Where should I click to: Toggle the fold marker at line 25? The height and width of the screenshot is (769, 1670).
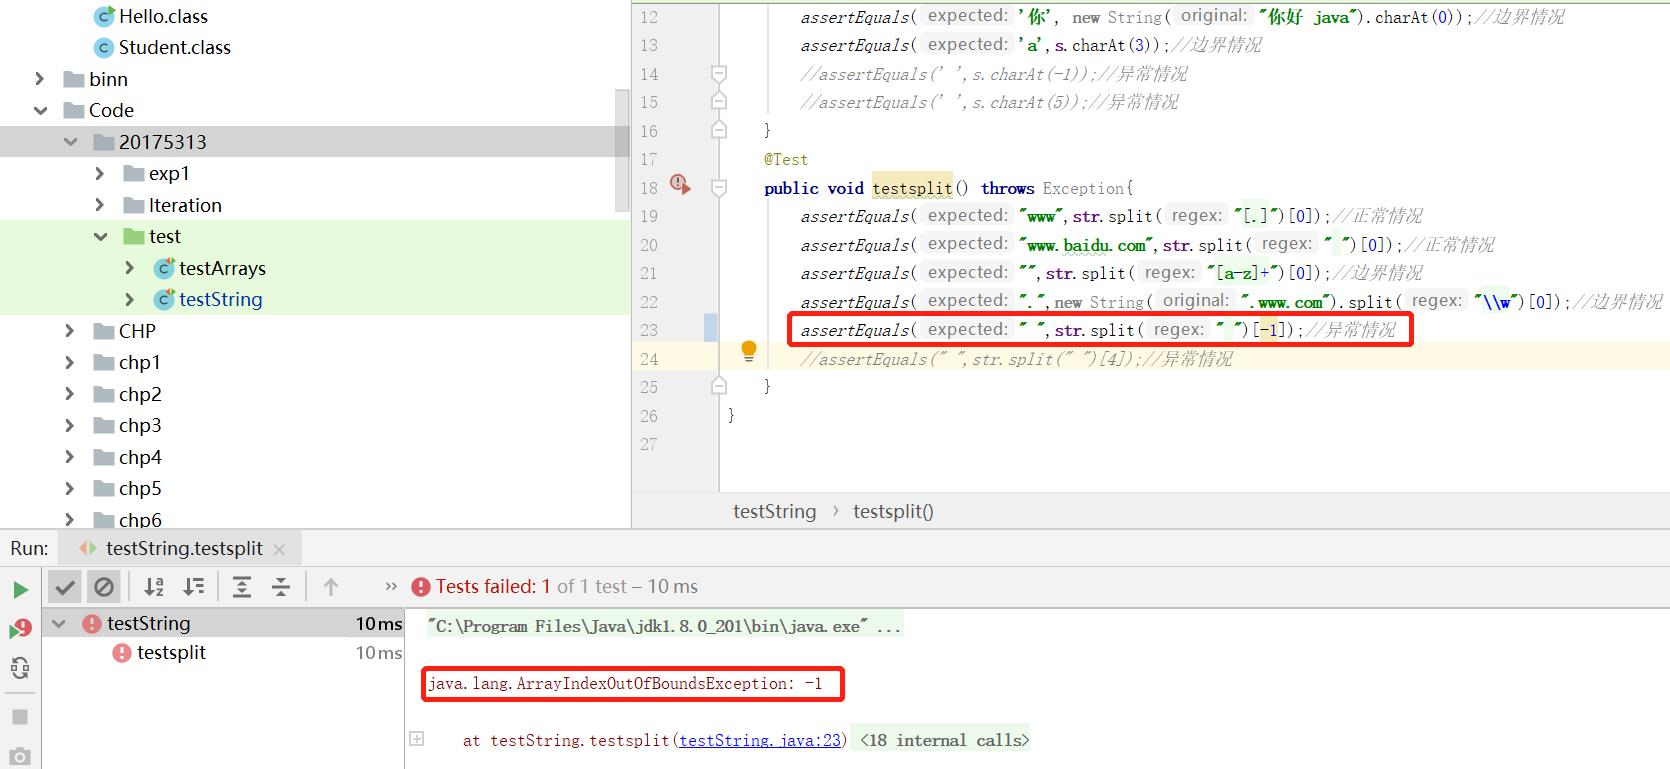click(718, 386)
